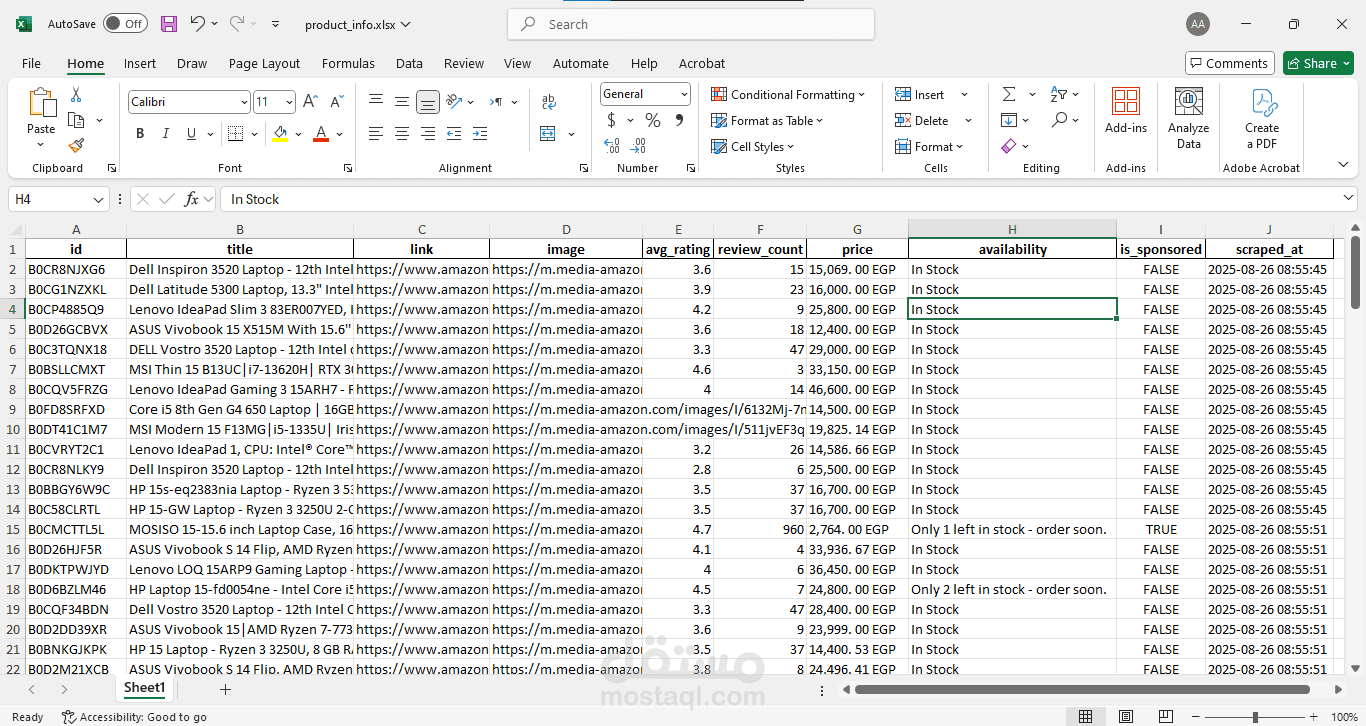Click Center horizontal alignment icon
This screenshot has height=726, width=1366.
(x=402, y=134)
